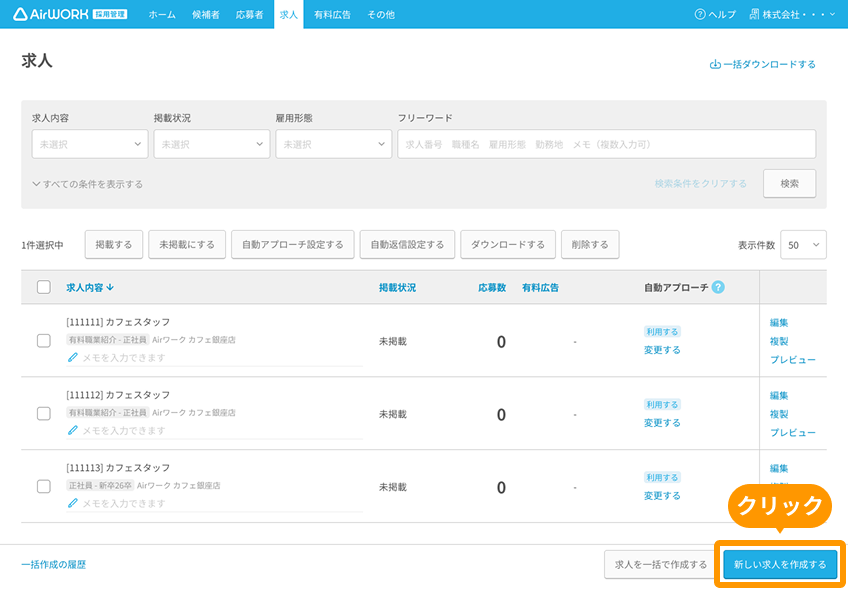
Task: Click プレビュー for job 111111
Action: 793,360
